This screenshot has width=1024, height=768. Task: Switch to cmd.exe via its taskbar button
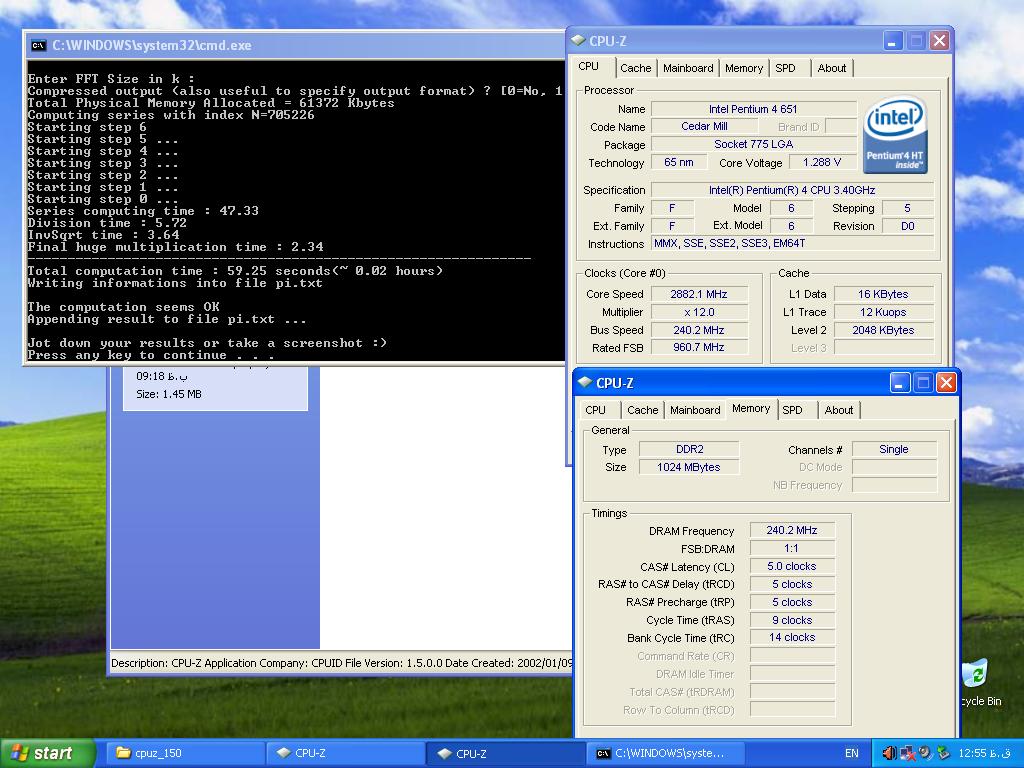coord(665,753)
